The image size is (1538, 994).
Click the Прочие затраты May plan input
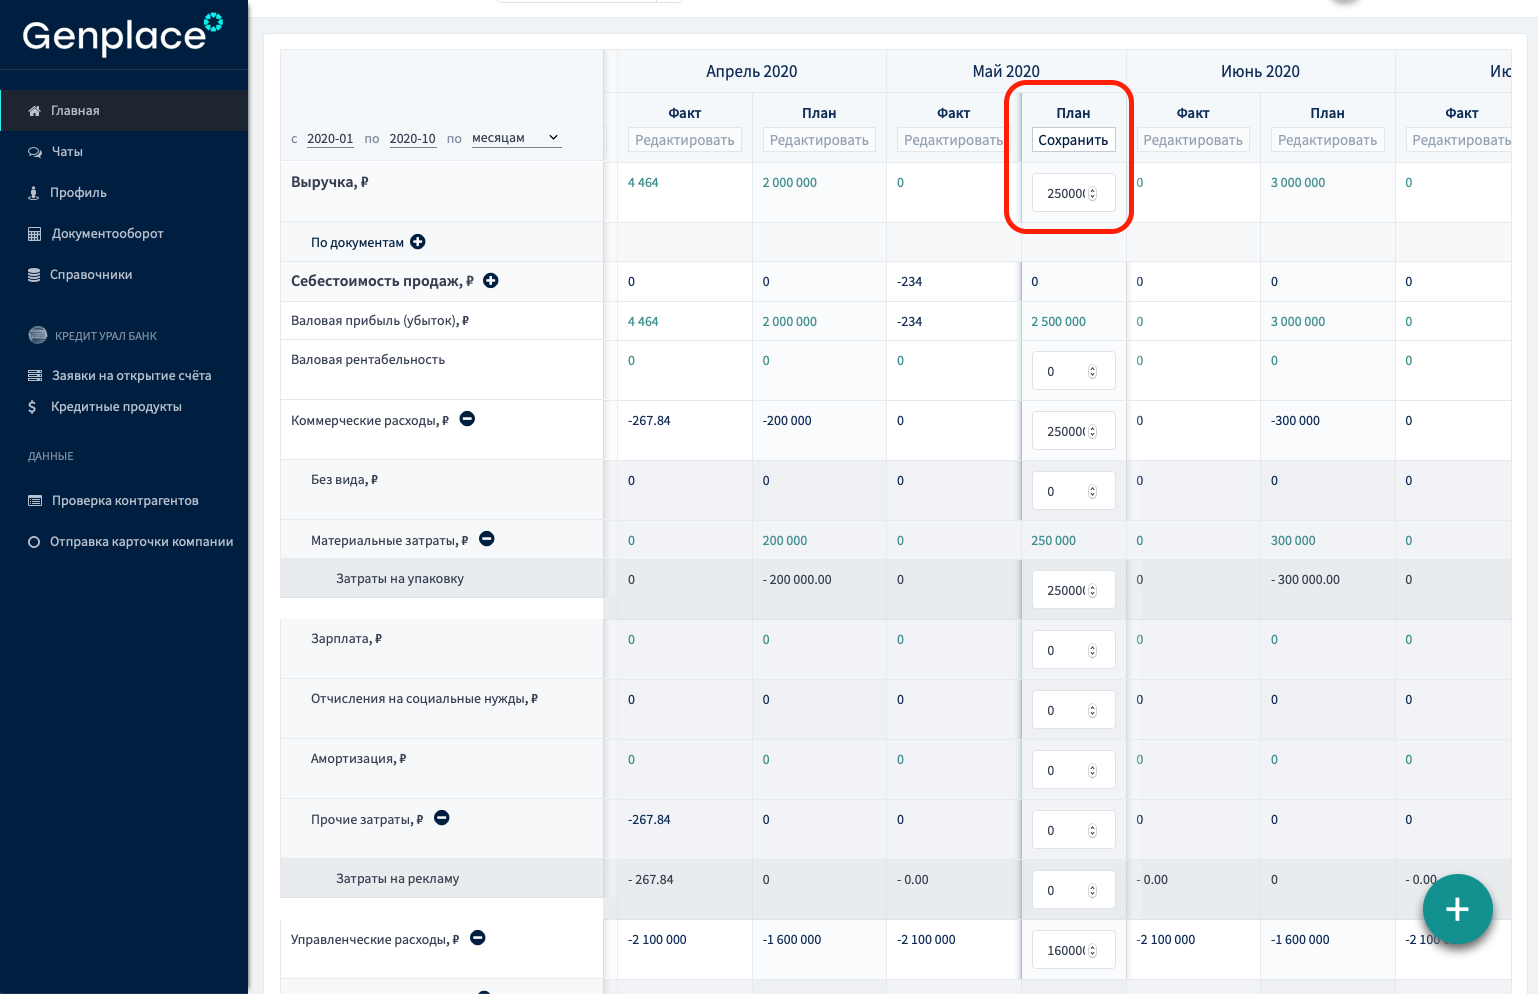click(x=1073, y=830)
